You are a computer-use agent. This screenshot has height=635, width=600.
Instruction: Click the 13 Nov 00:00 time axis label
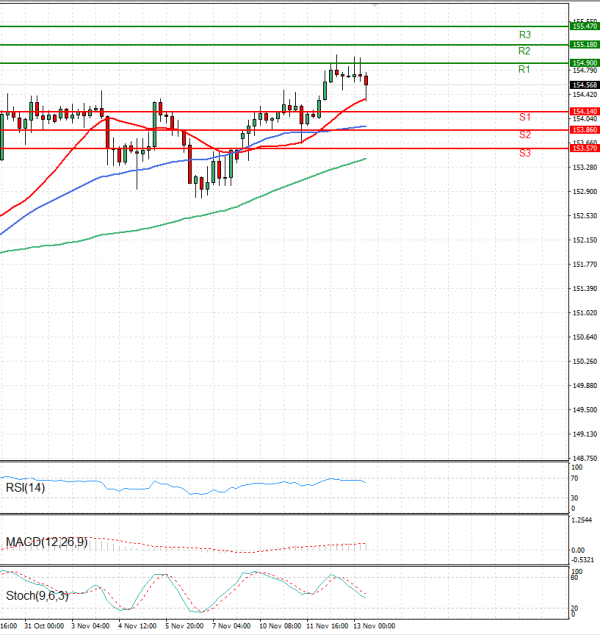pos(374,627)
